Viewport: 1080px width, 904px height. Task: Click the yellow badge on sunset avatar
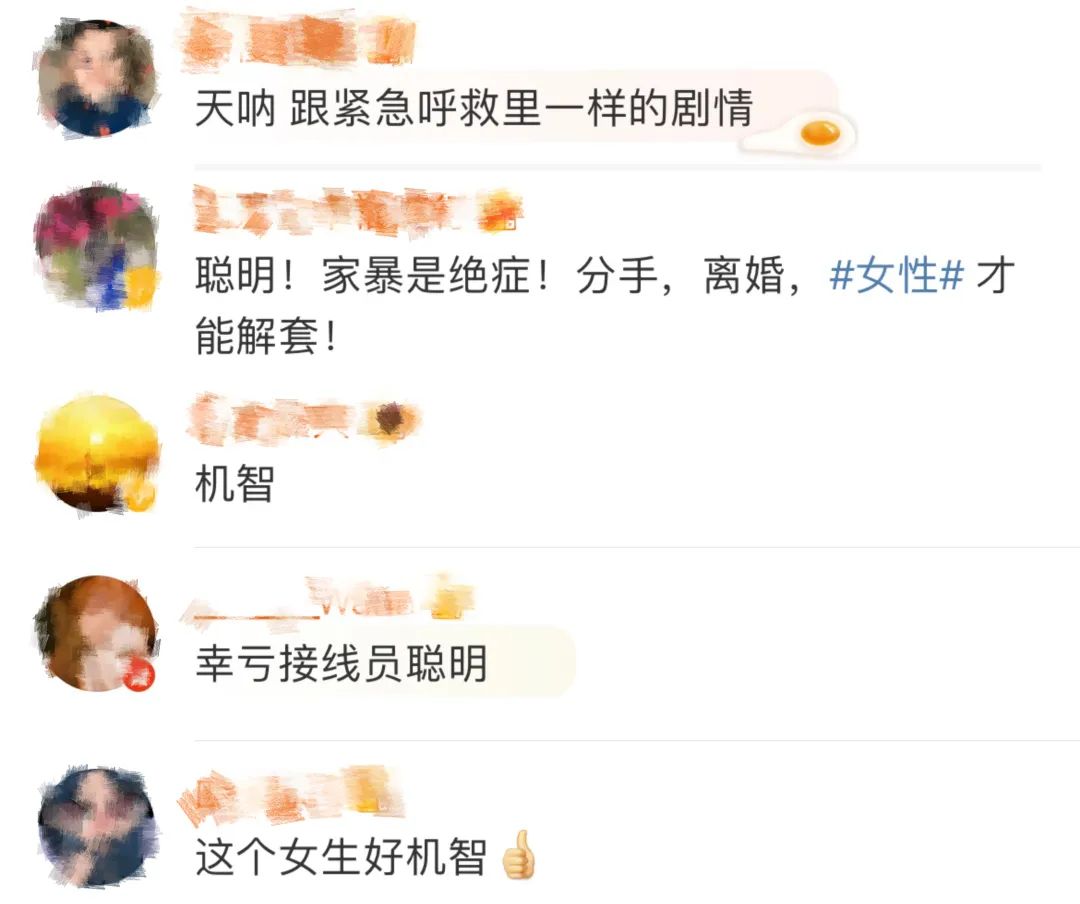139,495
